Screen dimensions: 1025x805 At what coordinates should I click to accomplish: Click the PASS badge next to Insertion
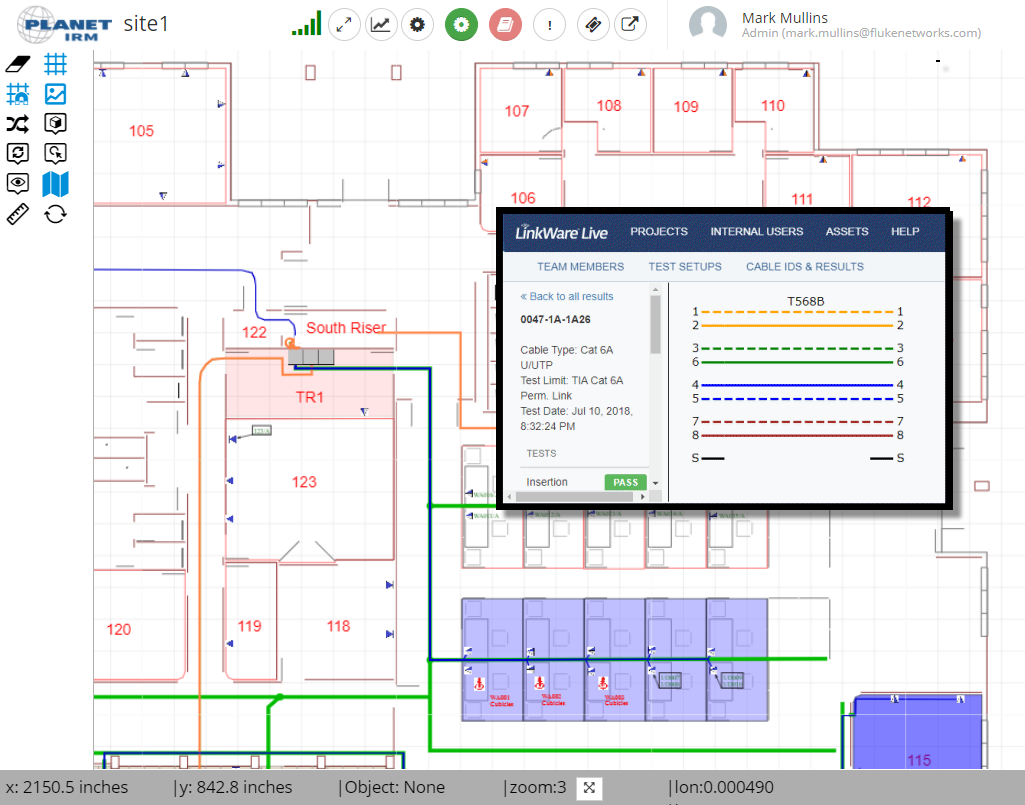click(625, 481)
